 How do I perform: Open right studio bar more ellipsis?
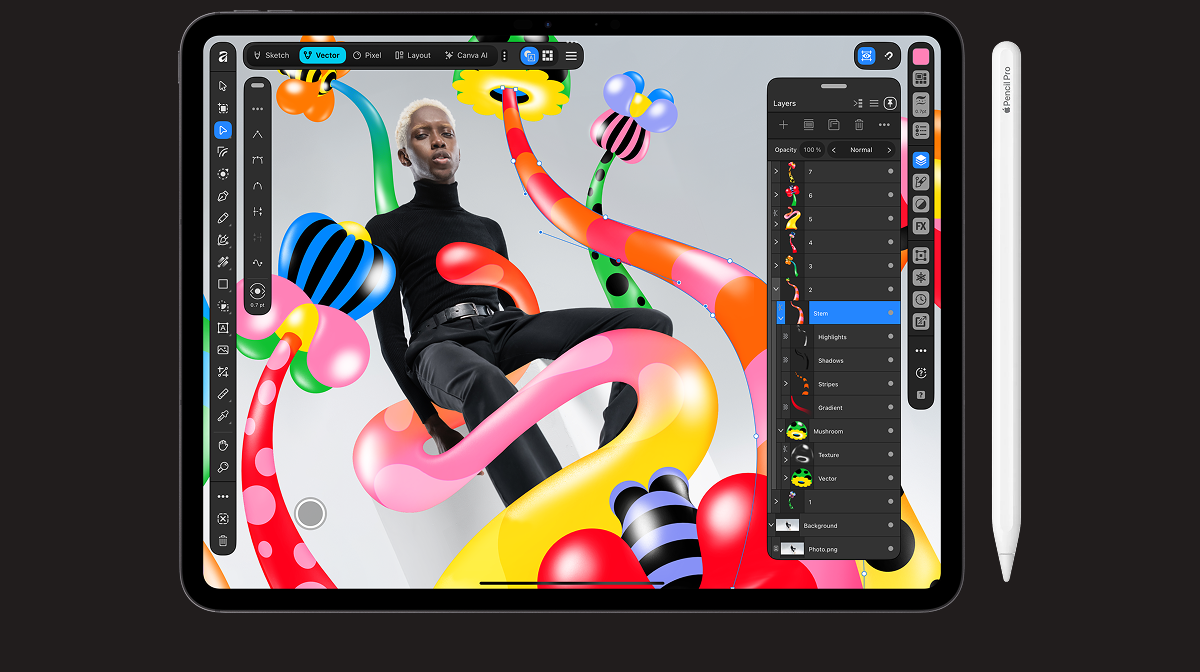coord(921,351)
